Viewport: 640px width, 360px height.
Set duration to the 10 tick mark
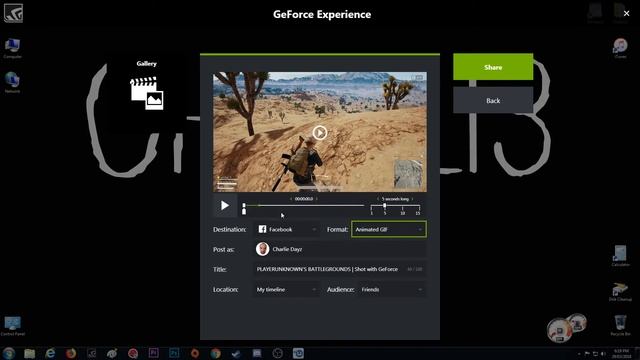click(x=402, y=211)
